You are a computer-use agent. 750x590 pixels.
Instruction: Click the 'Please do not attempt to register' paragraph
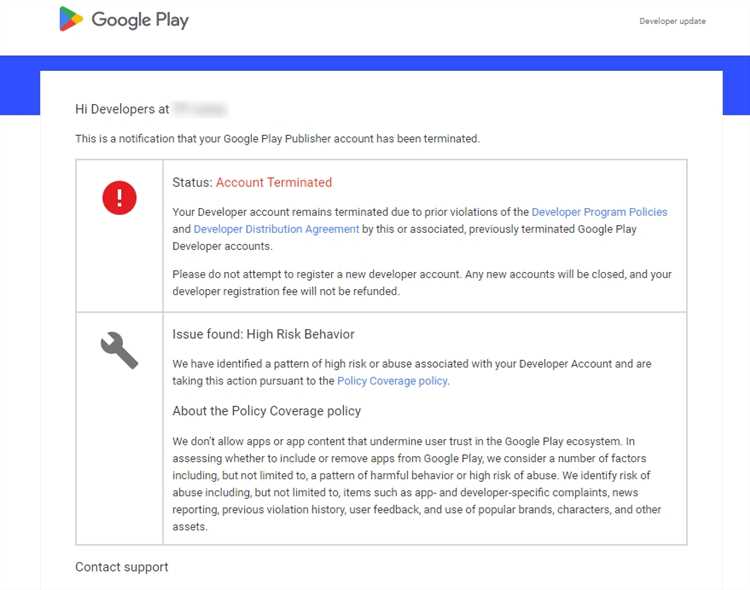pos(422,283)
